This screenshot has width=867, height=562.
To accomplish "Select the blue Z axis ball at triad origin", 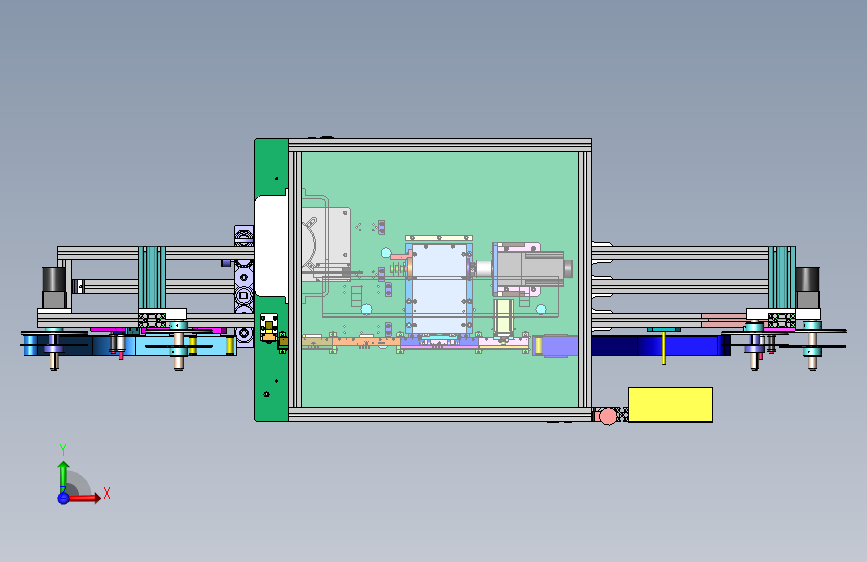I will tap(63, 498).
